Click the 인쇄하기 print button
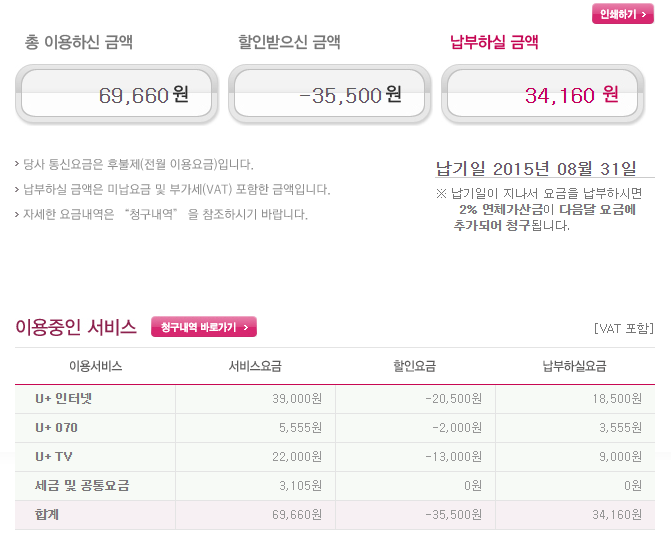This screenshot has height=551, width=671. pos(623,14)
